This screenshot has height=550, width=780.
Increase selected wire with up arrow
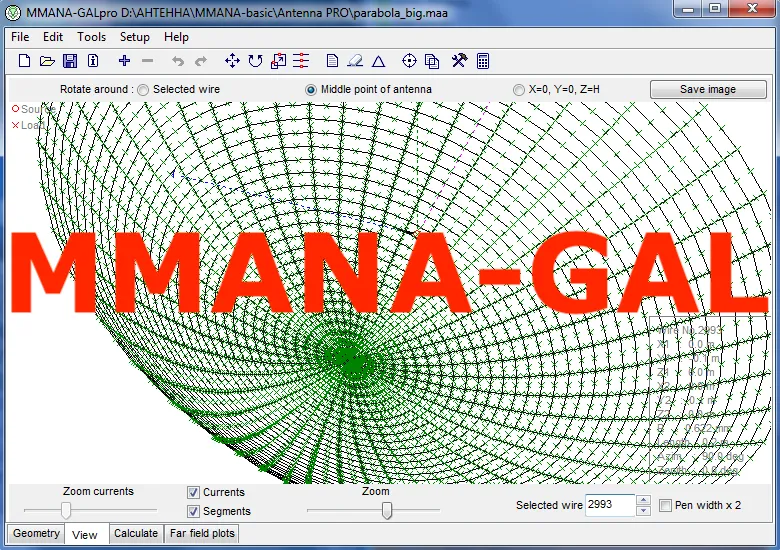point(643,500)
